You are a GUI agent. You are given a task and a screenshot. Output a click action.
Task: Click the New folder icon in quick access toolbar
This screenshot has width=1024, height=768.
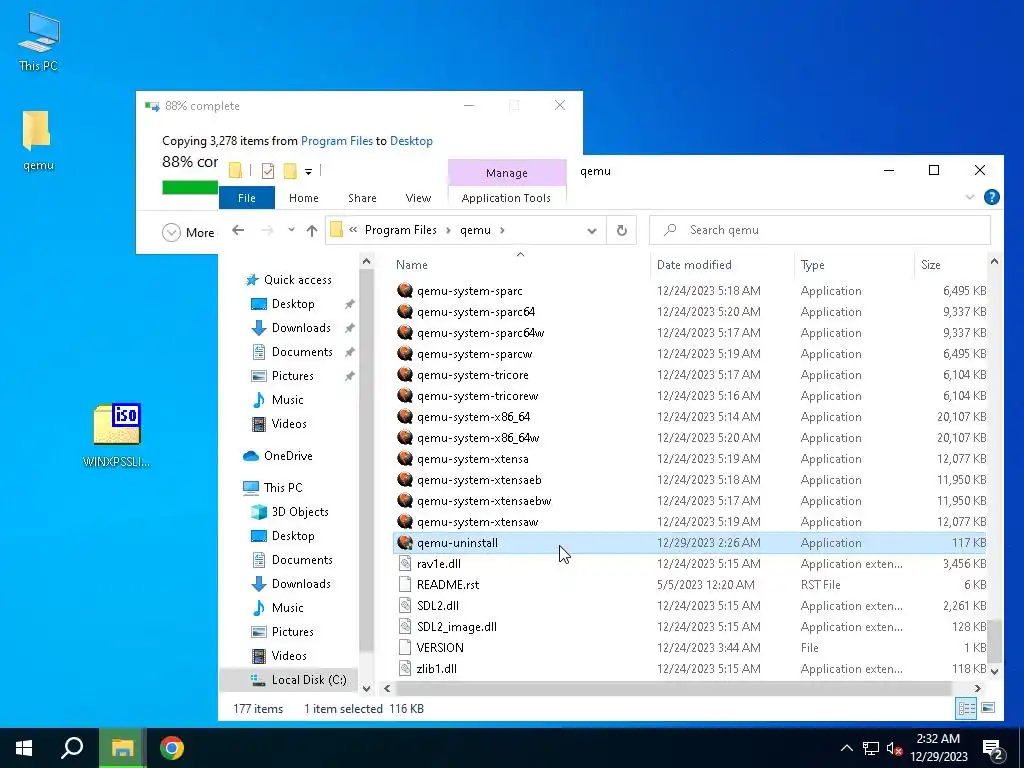click(x=290, y=171)
